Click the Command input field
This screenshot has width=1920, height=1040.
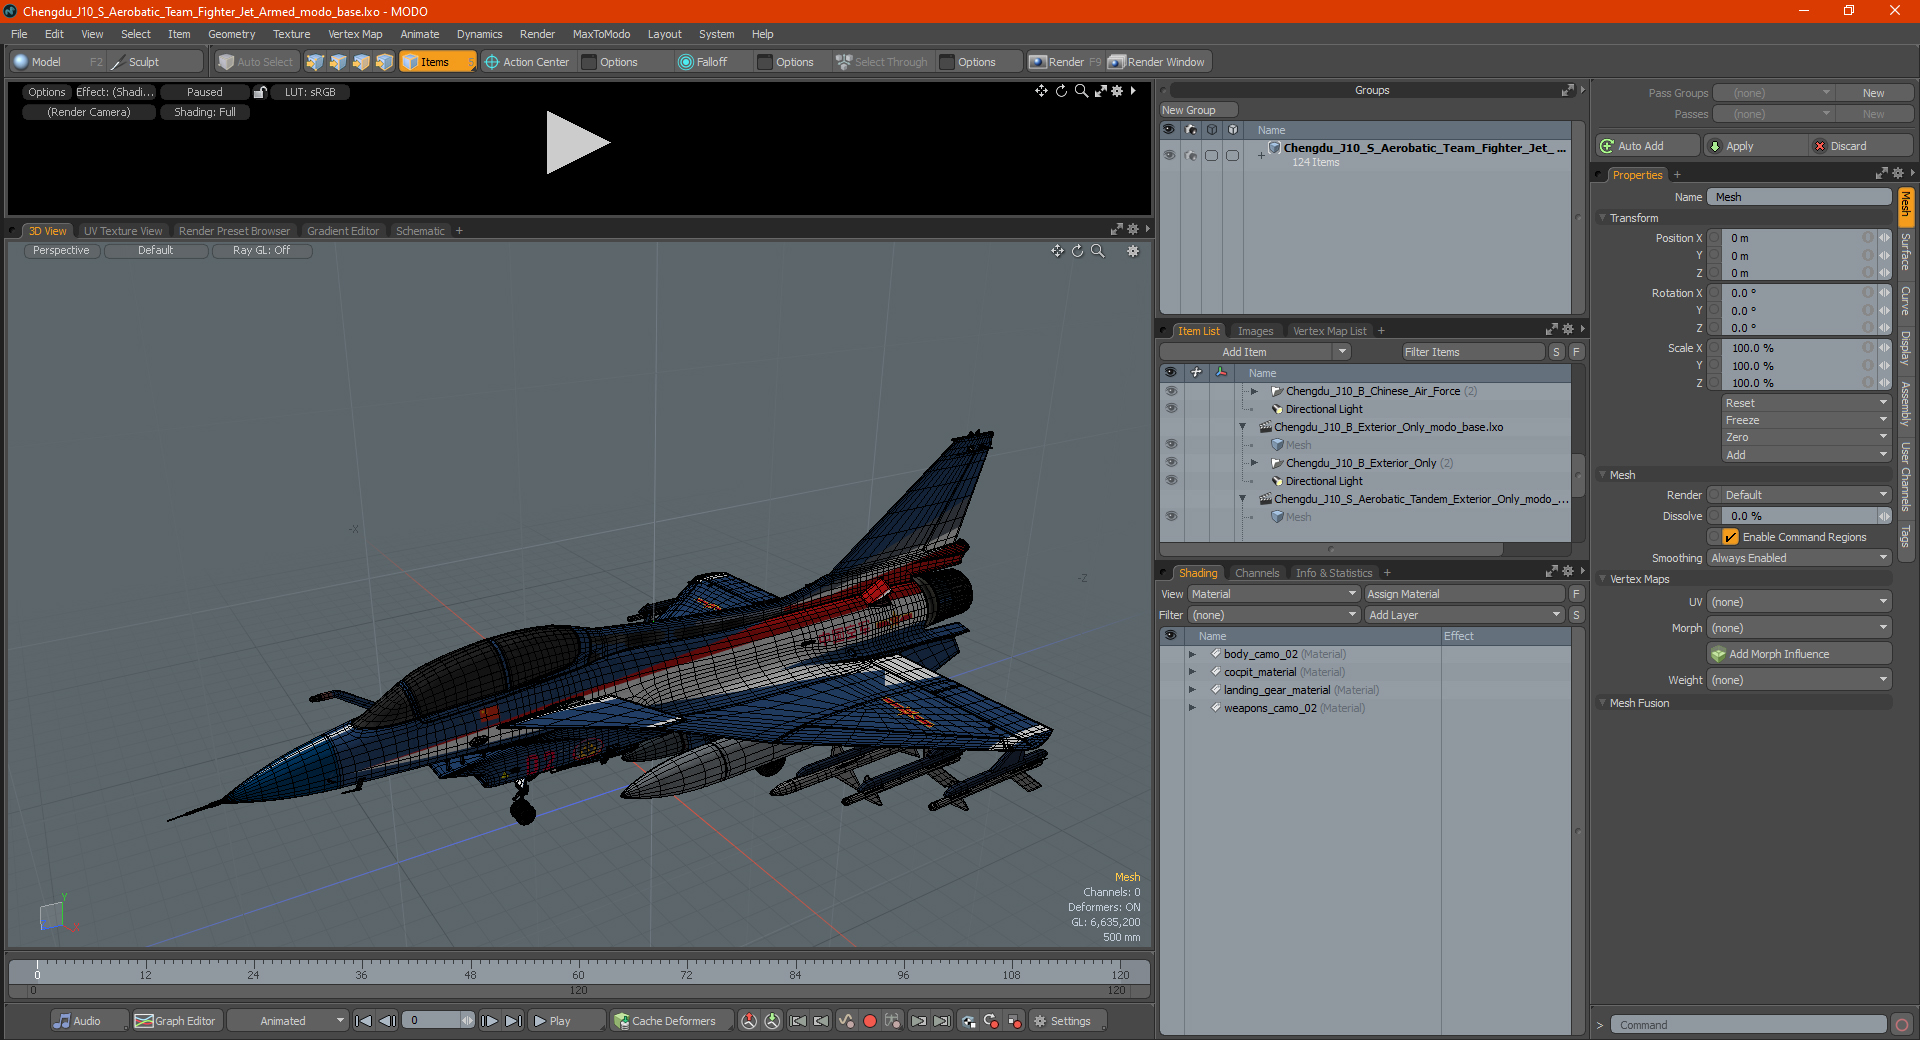tap(1747, 1025)
